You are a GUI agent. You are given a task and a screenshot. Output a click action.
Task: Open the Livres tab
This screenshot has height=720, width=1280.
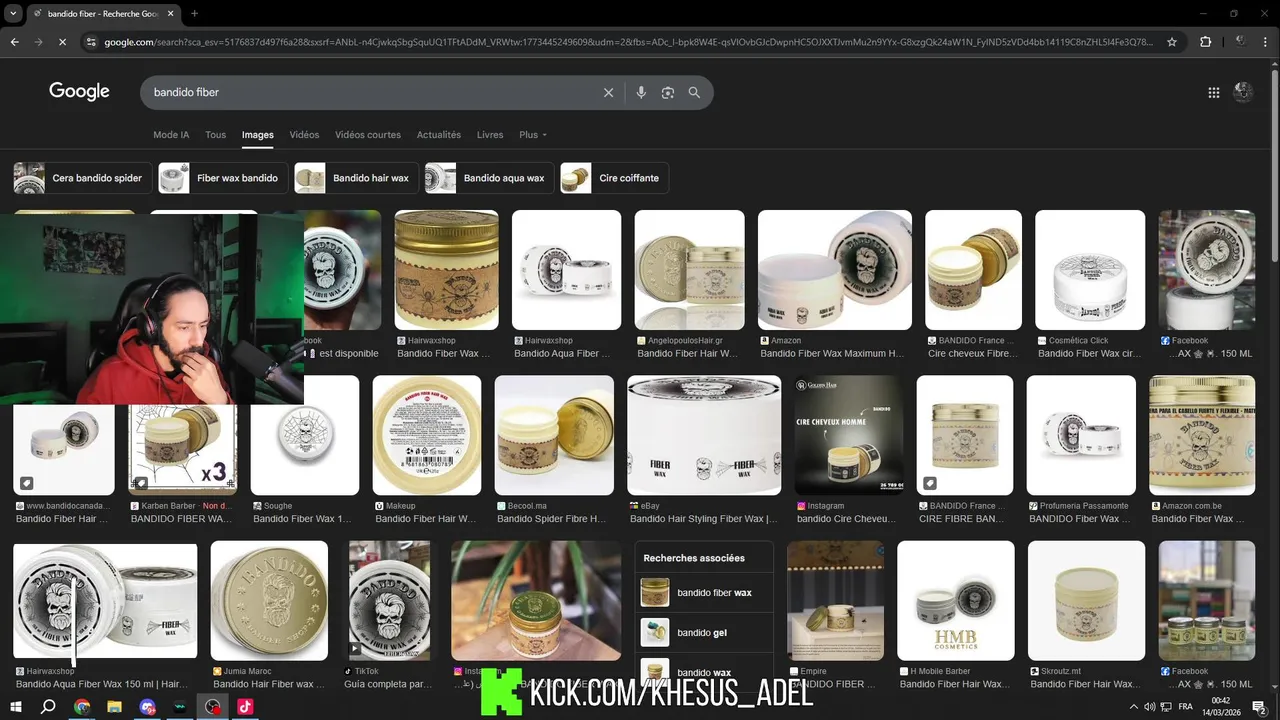(490, 135)
